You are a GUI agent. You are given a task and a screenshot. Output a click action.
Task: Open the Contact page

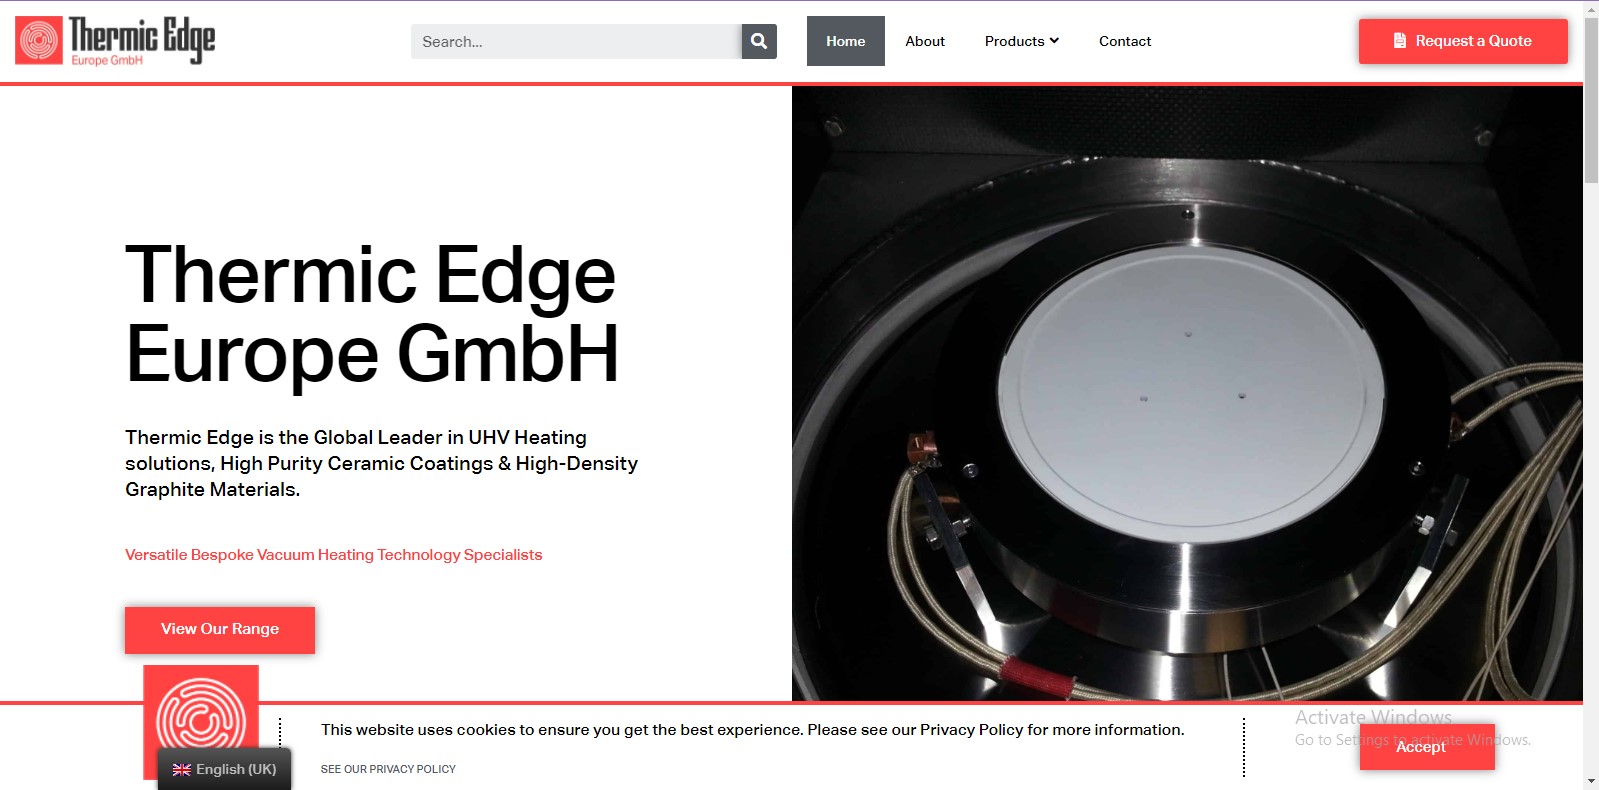(1125, 41)
